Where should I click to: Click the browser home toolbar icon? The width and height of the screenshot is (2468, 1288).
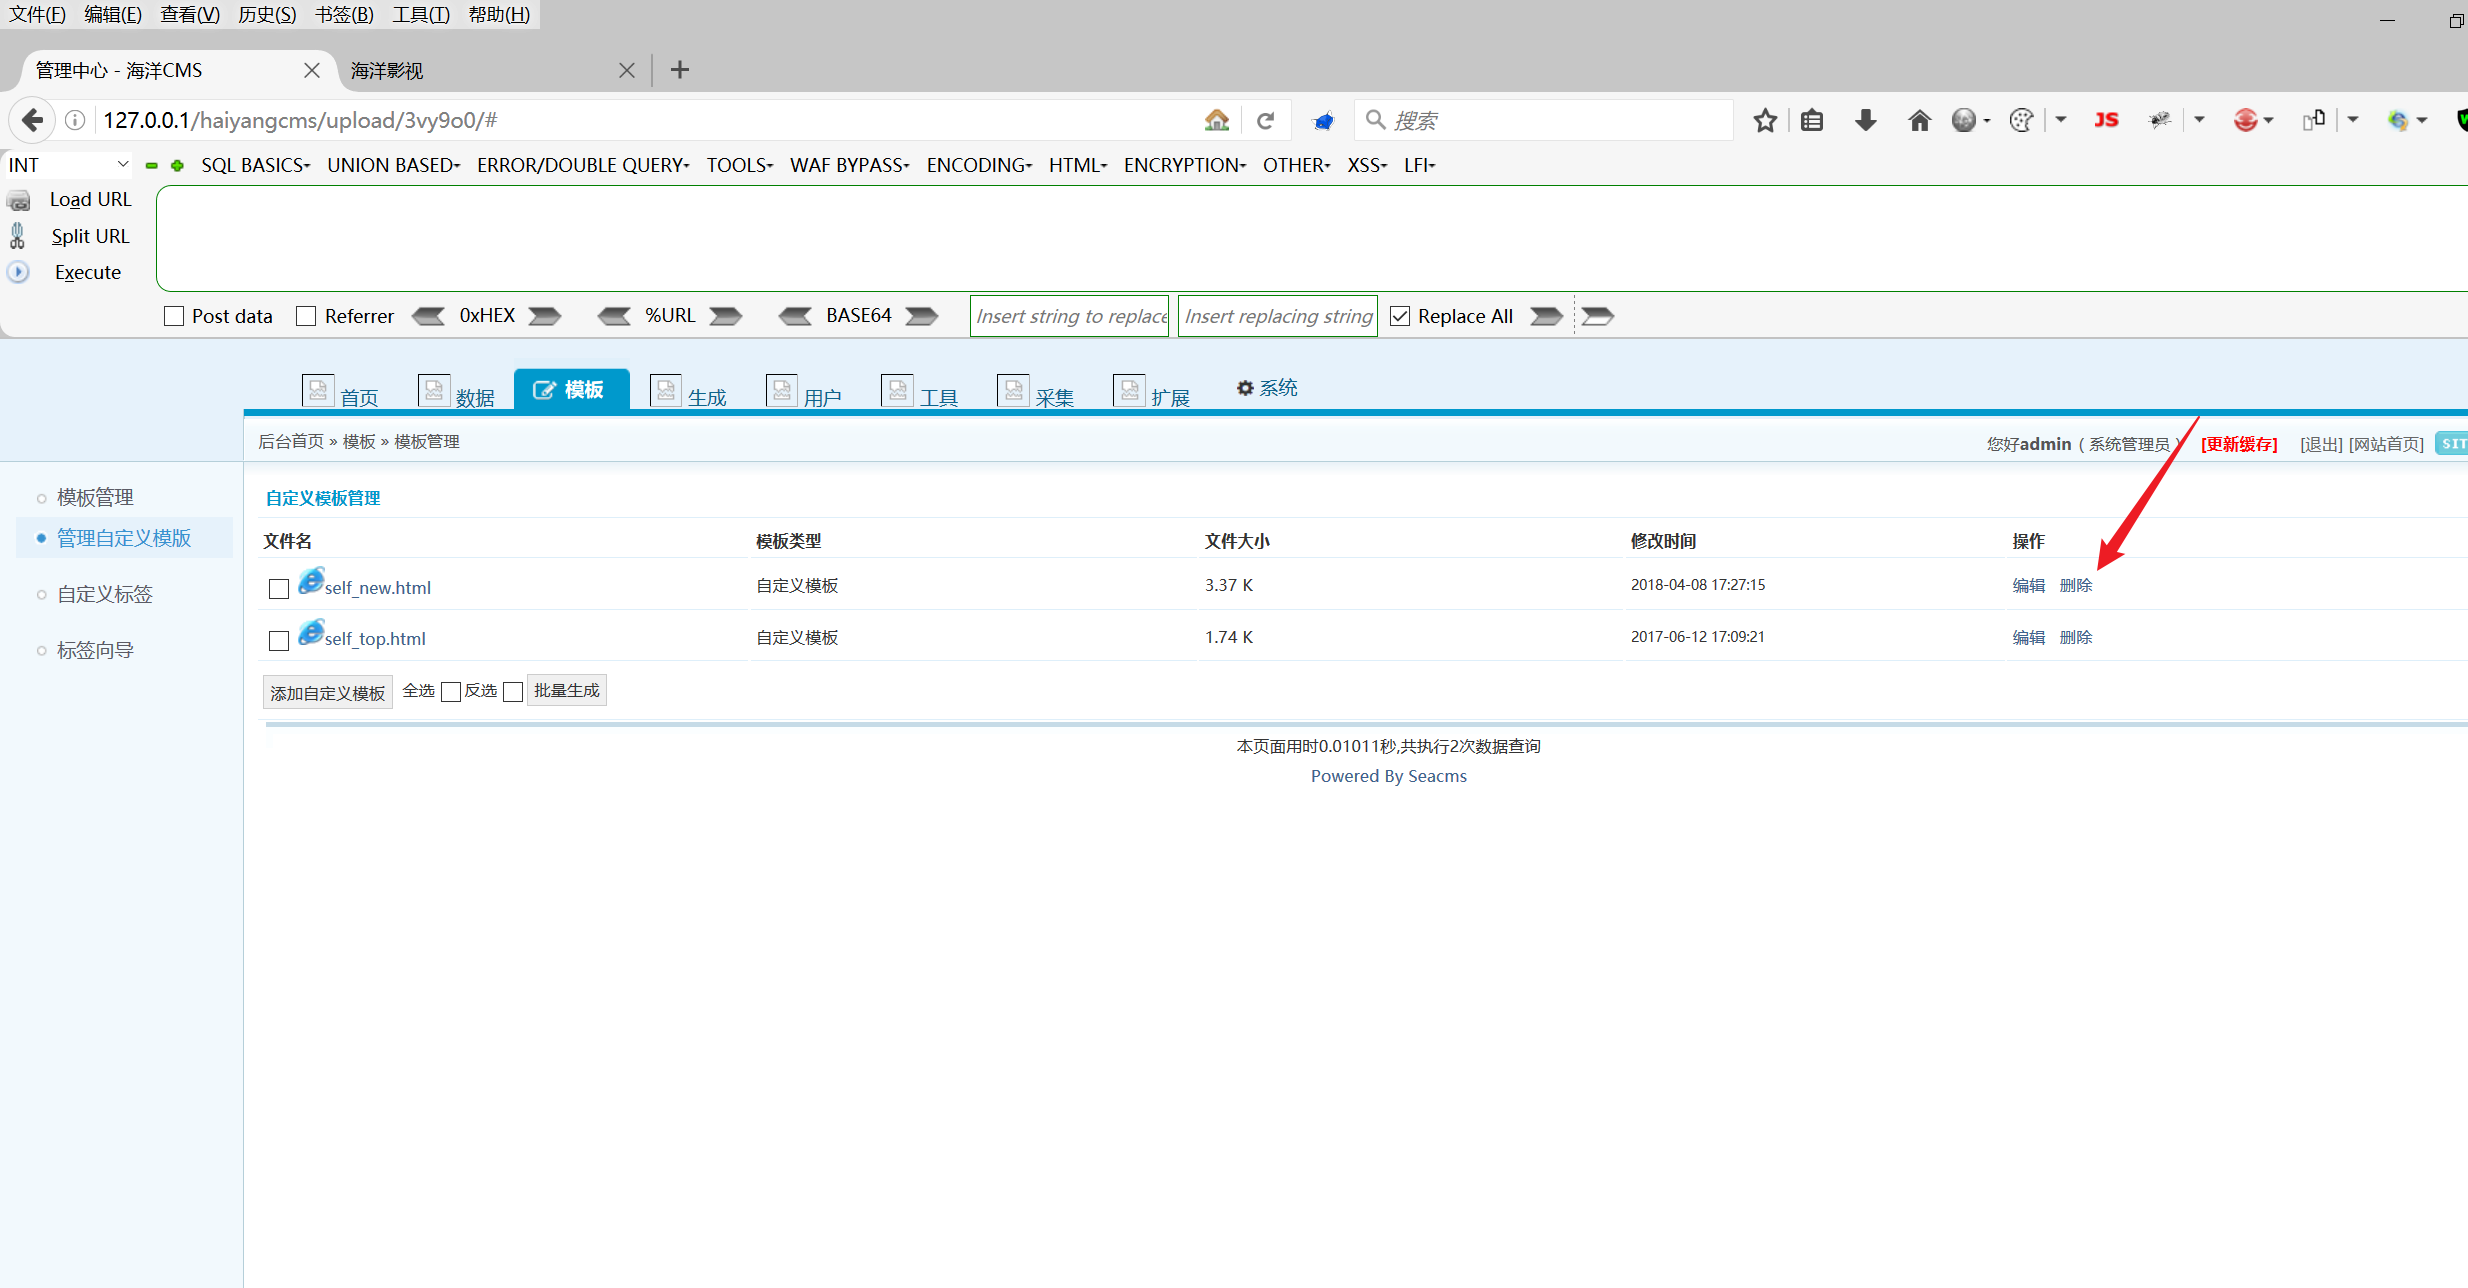(x=1919, y=120)
